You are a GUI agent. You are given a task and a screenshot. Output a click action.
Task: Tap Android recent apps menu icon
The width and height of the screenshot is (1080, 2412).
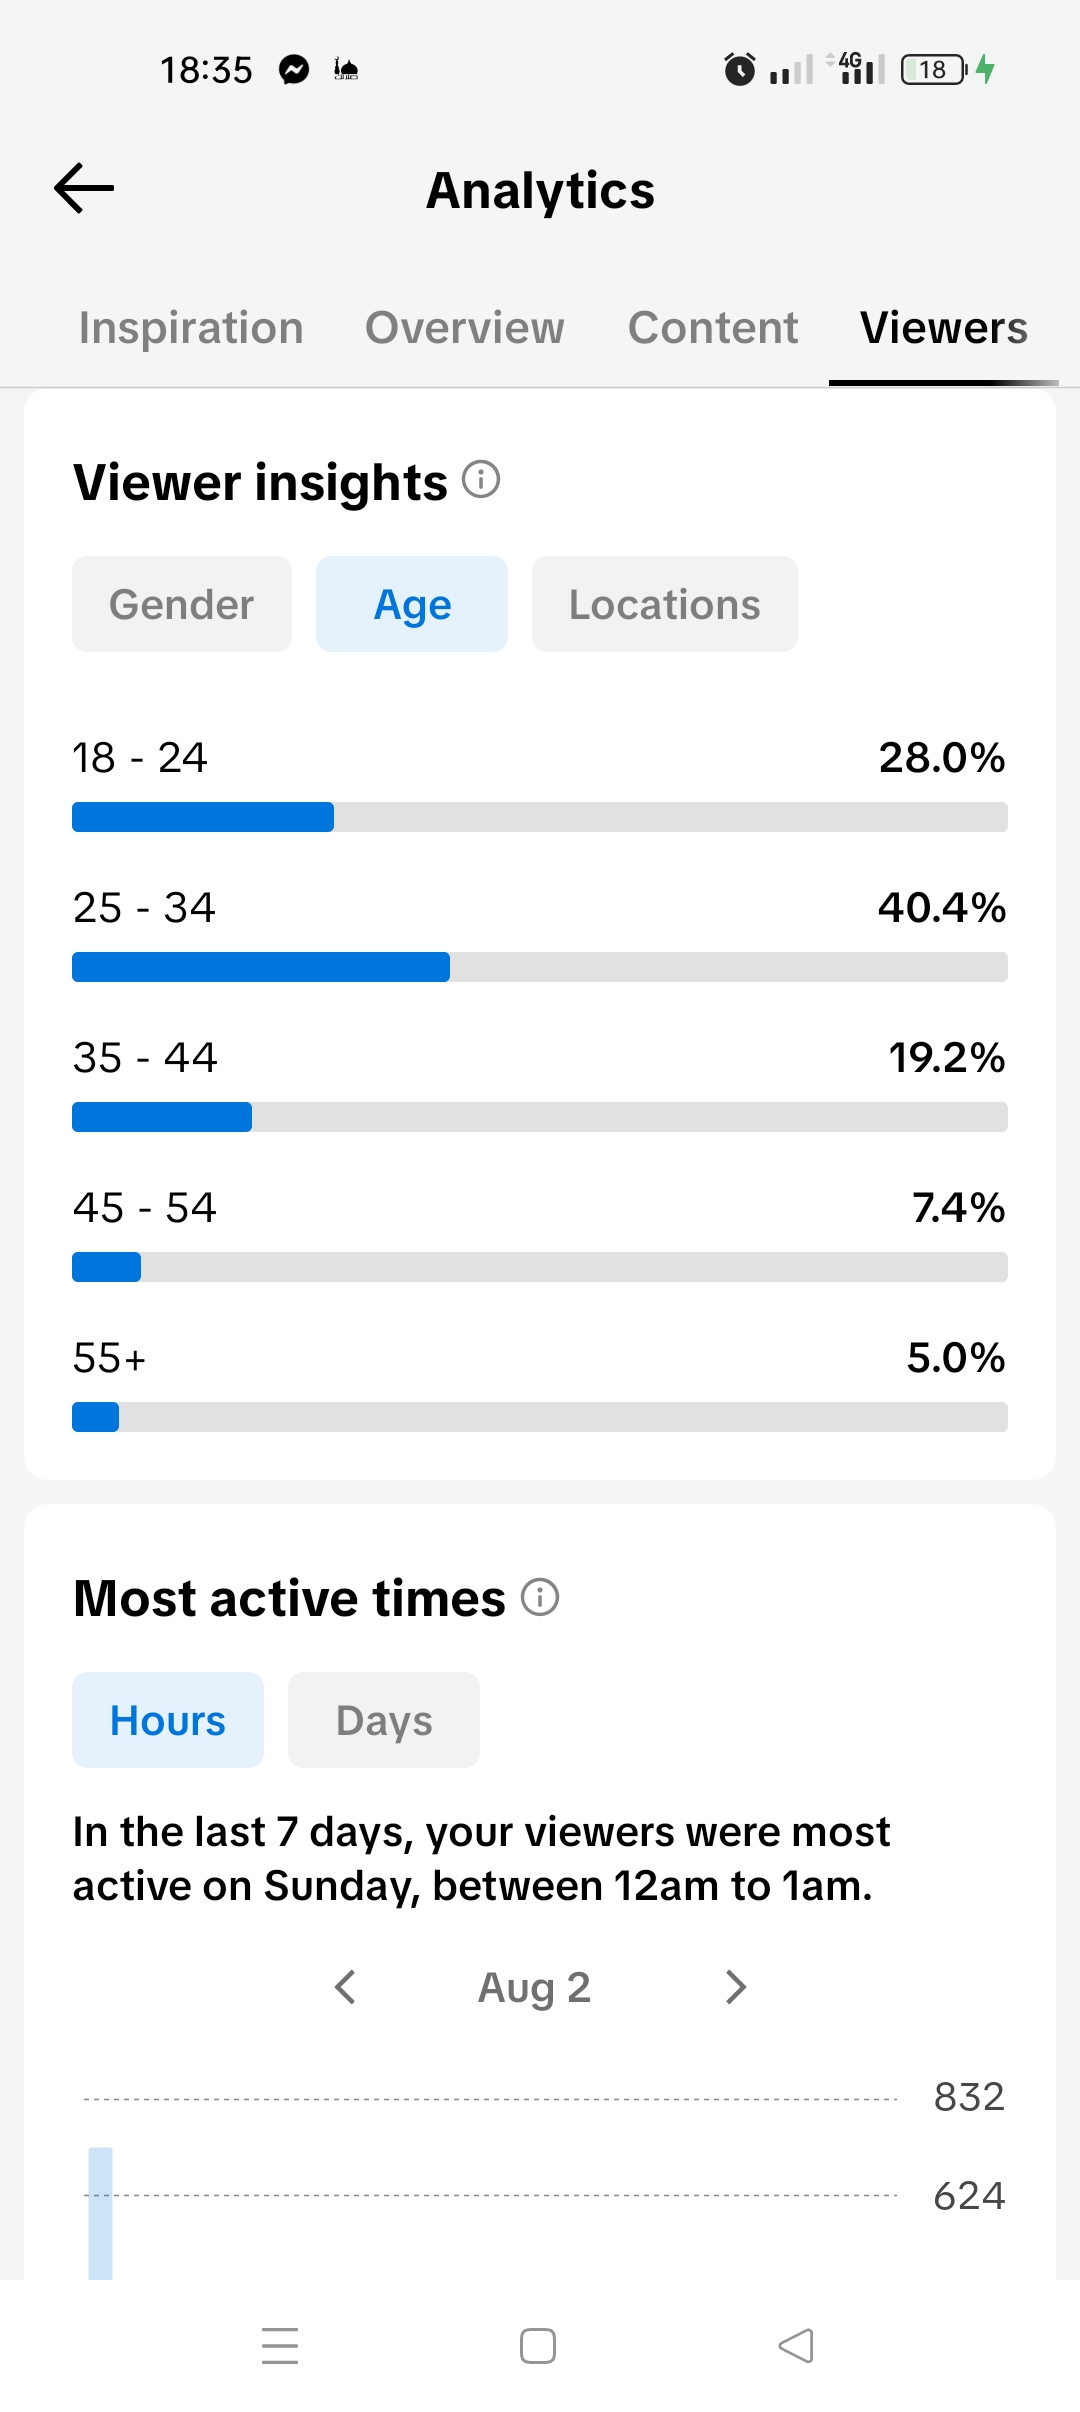tap(280, 2345)
